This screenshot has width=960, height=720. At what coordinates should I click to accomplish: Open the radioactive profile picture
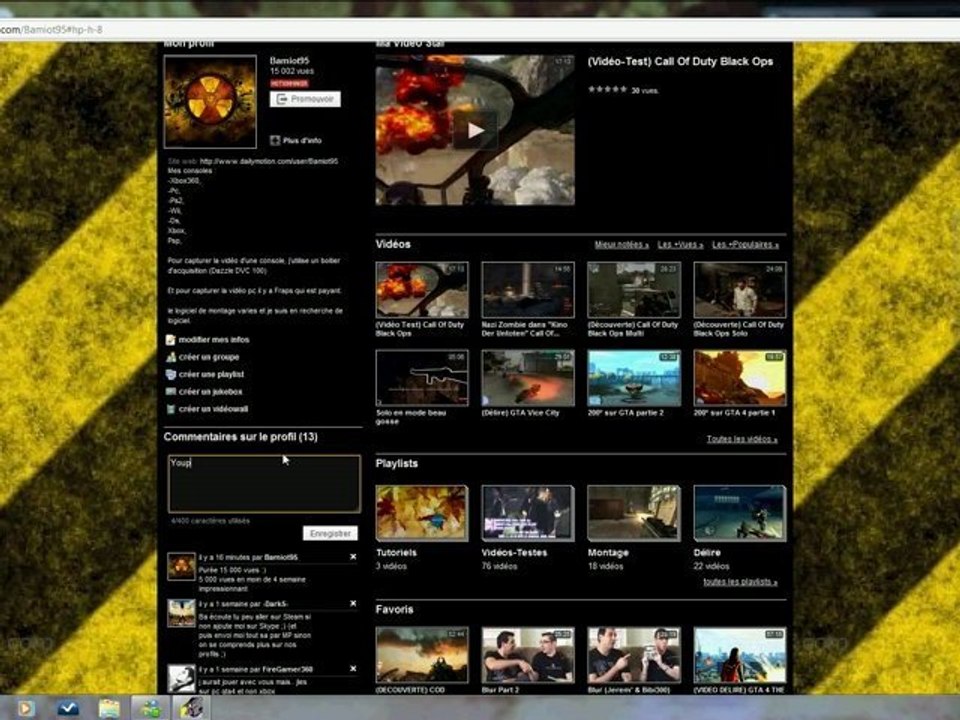210,102
